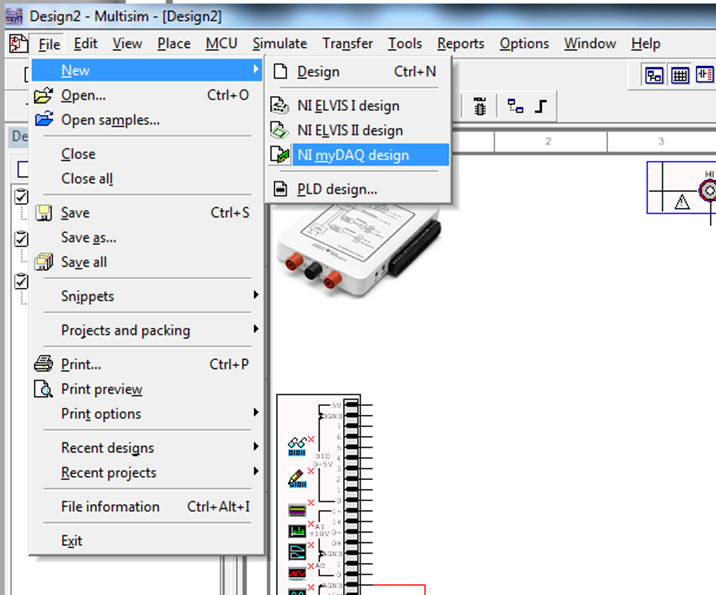The width and height of the screenshot is (716, 595).
Task: Click the blank page icon beside Design
Action: pyautogui.click(x=280, y=71)
